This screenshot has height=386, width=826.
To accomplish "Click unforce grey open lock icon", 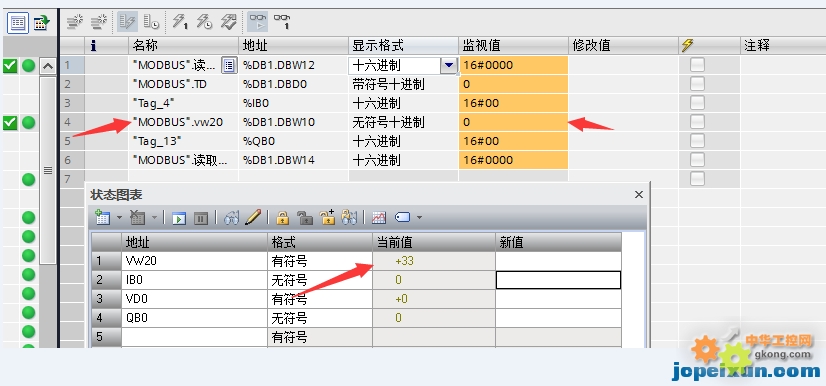I will (304, 217).
